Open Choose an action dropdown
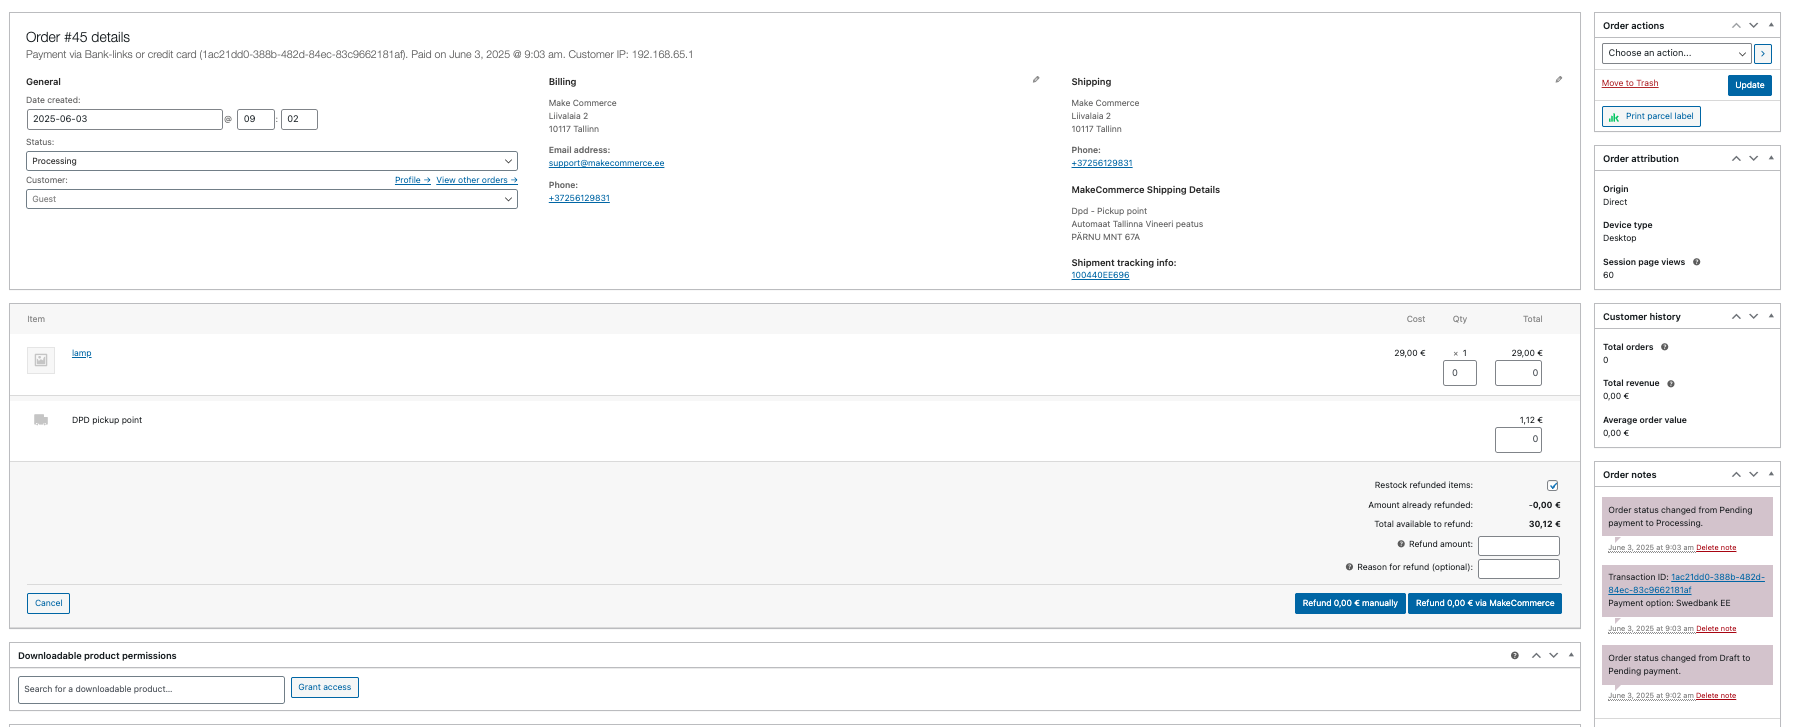 pyautogui.click(x=1677, y=53)
